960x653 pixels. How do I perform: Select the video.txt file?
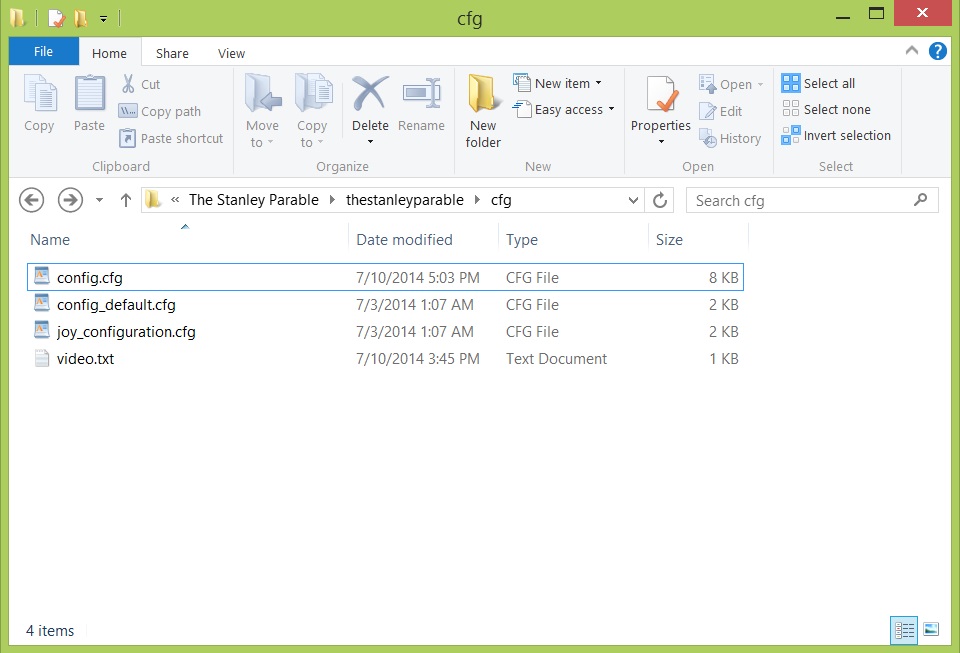[x=385, y=358]
